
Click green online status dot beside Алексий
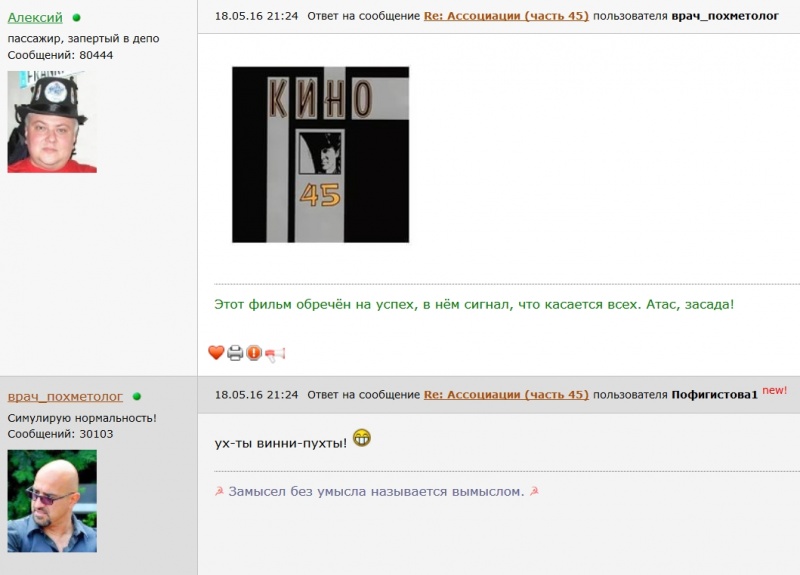(x=77, y=18)
